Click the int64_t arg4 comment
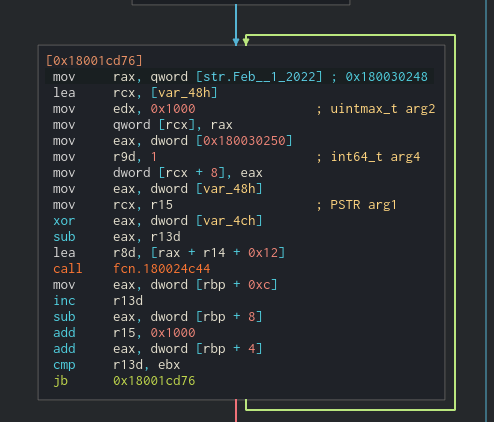 click(x=375, y=157)
